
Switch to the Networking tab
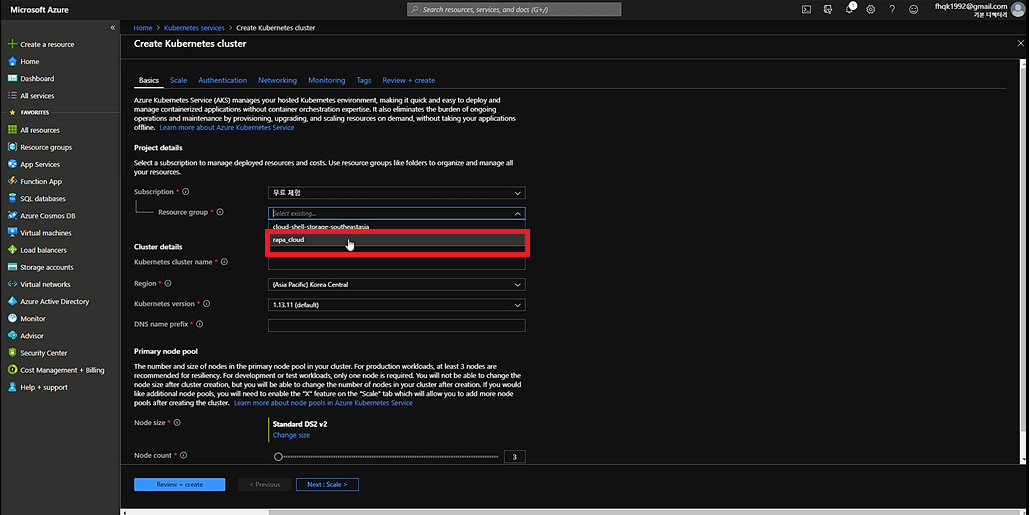click(277, 80)
